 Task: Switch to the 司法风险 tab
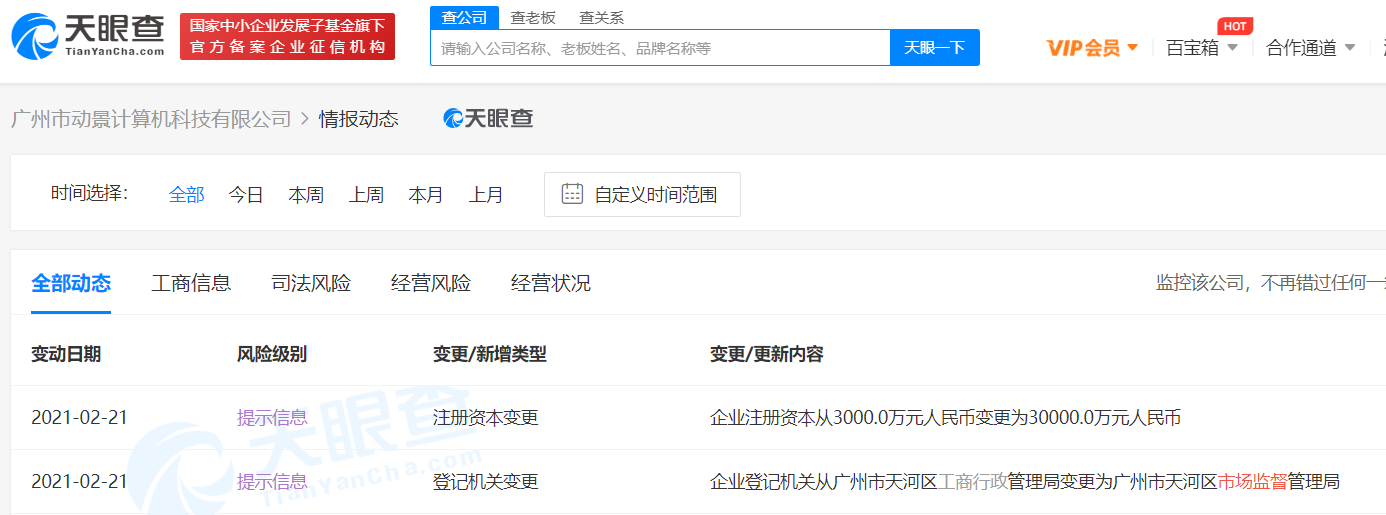pos(311,283)
